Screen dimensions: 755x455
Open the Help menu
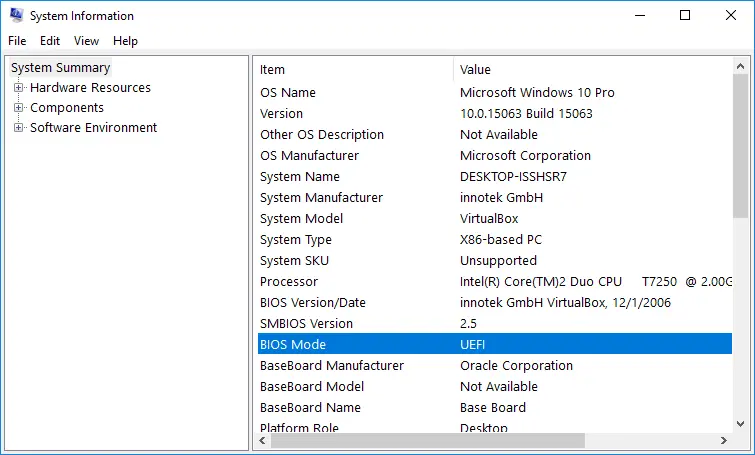point(125,41)
